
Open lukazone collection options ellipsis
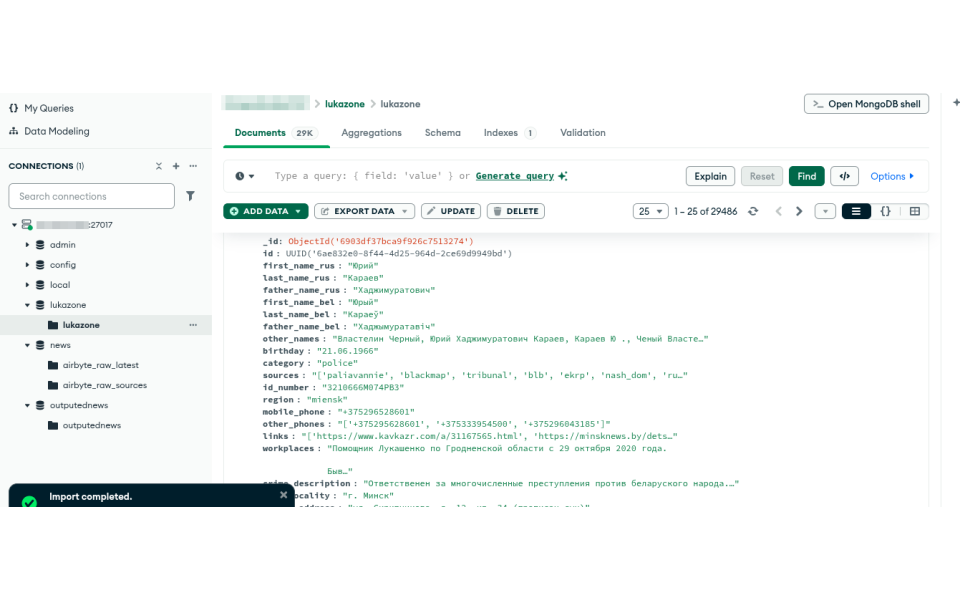tap(193, 325)
